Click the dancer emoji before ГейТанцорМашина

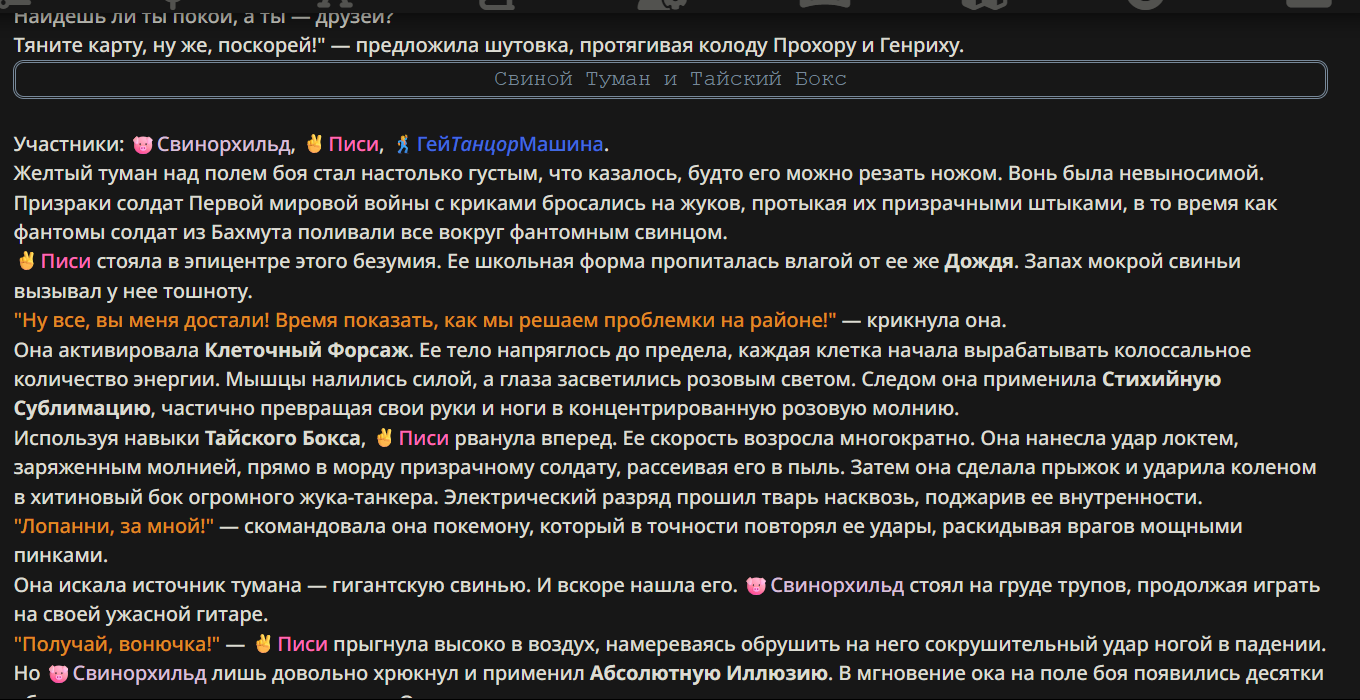pos(402,145)
